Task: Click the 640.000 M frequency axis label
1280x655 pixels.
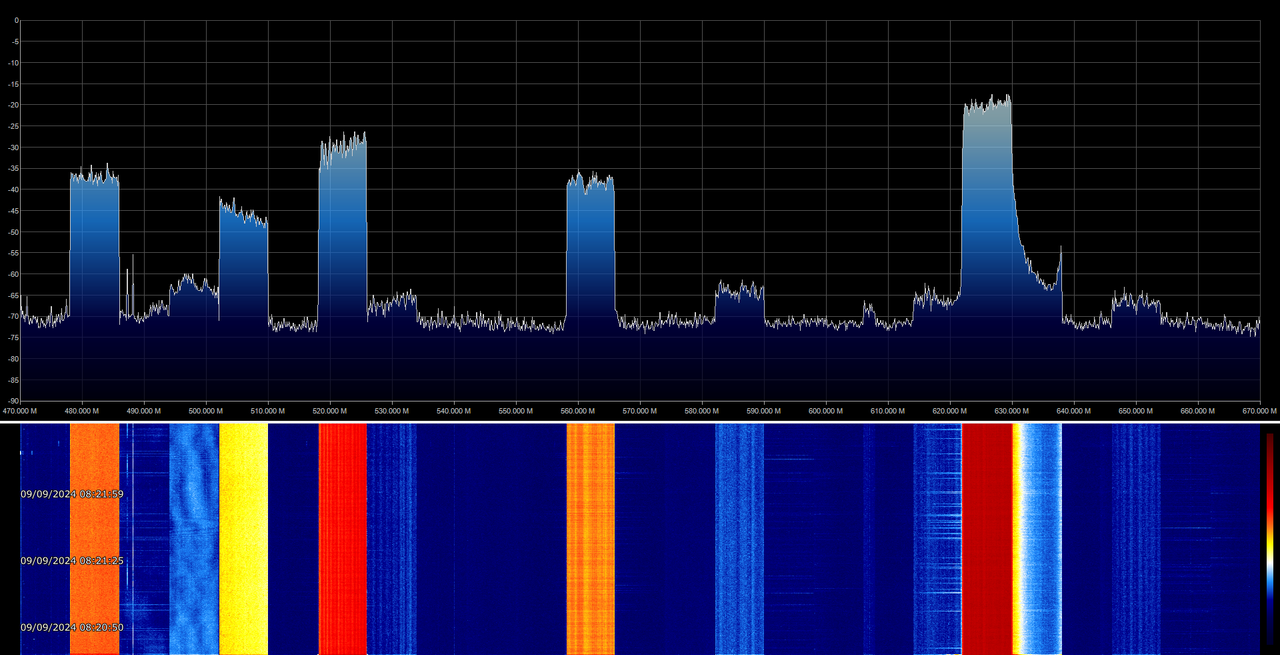Action: click(1074, 411)
